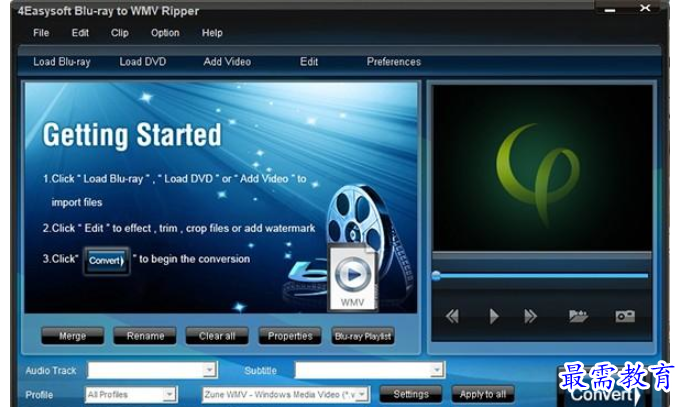Screen dimensions: 683x408
Task: Click the 'import files' instruction text
Action: click(x=77, y=202)
